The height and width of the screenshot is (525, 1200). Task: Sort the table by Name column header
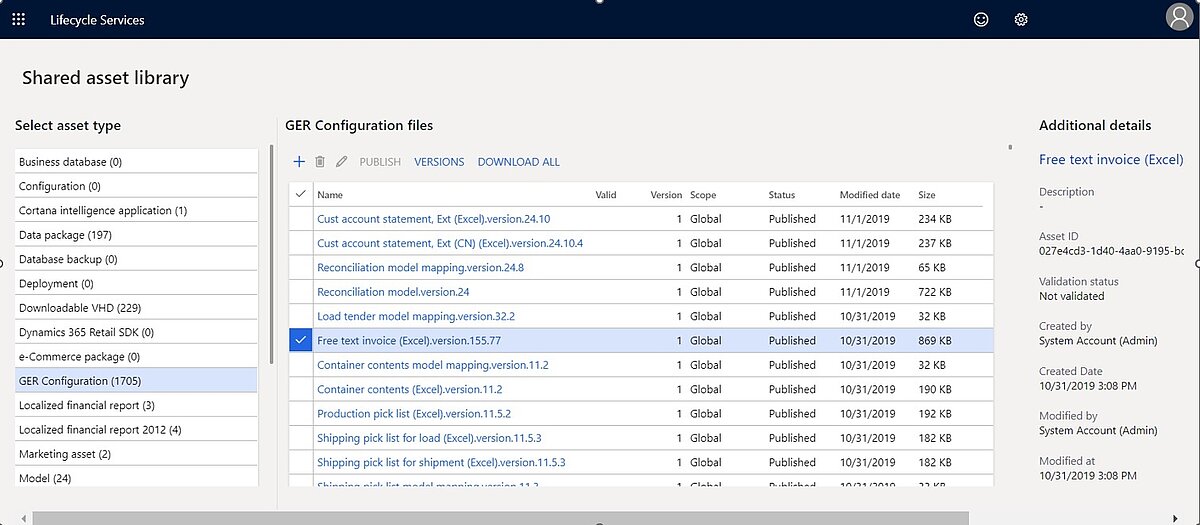point(330,195)
